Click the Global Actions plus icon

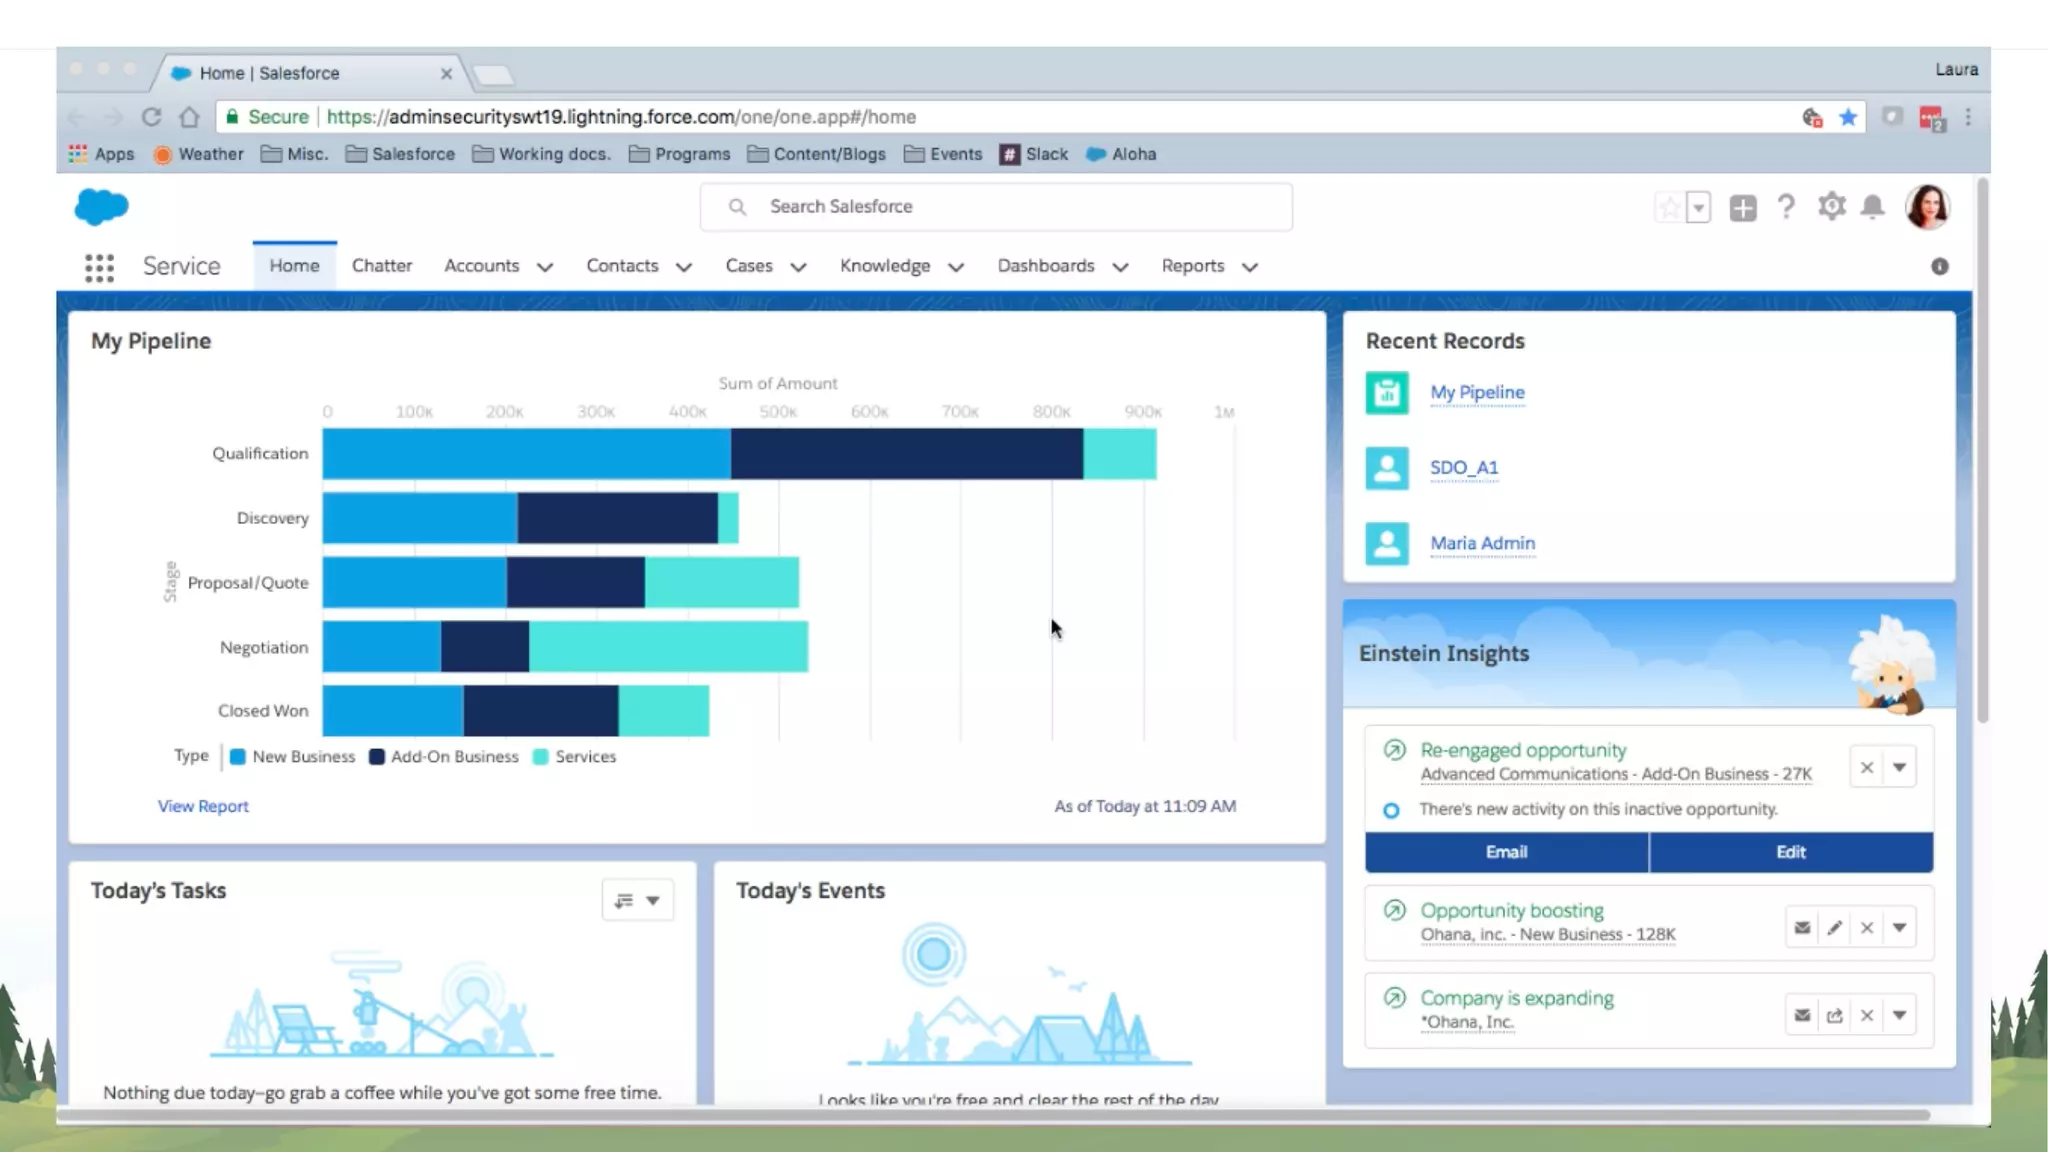1743,208
